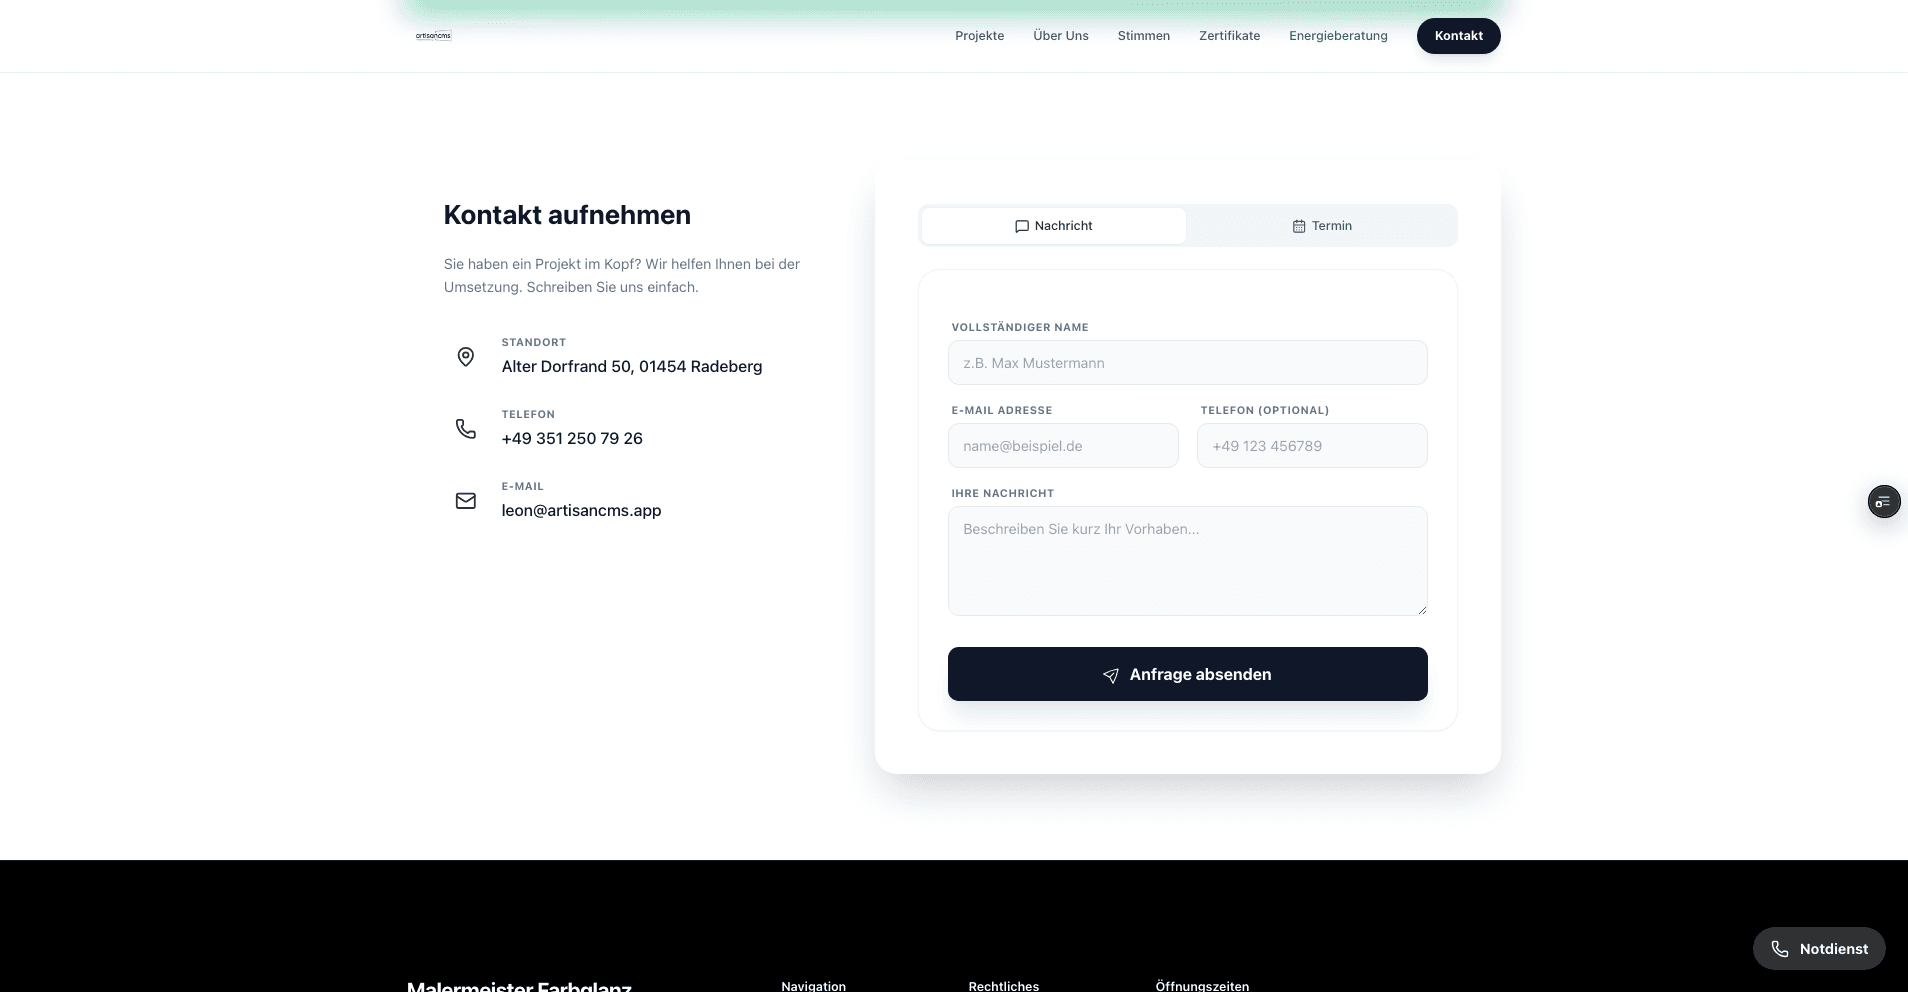Click the Kontakt button
The height and width of the screenshot is (992, 1908).
pyautogui.click(x=1458, y=36)
